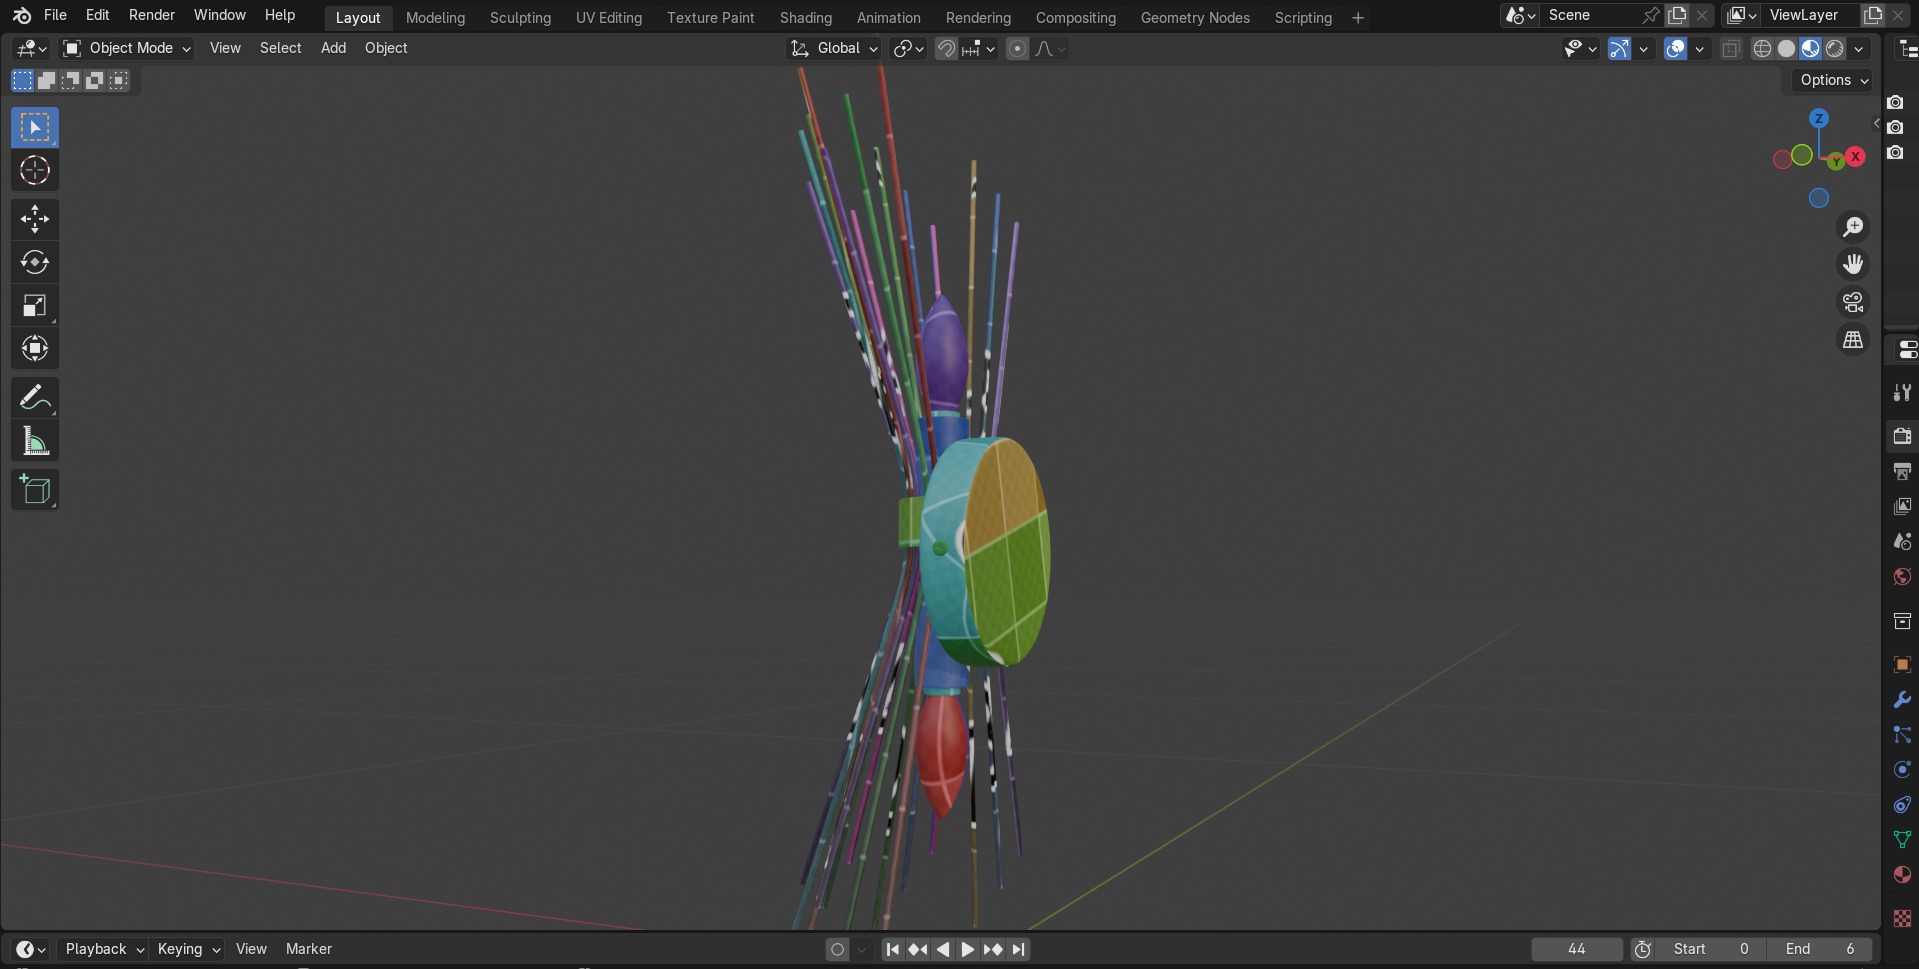This screenshot has width=1919, height=969.
Task: Open the World properties tab
Action: click(x=1902, y=577)
